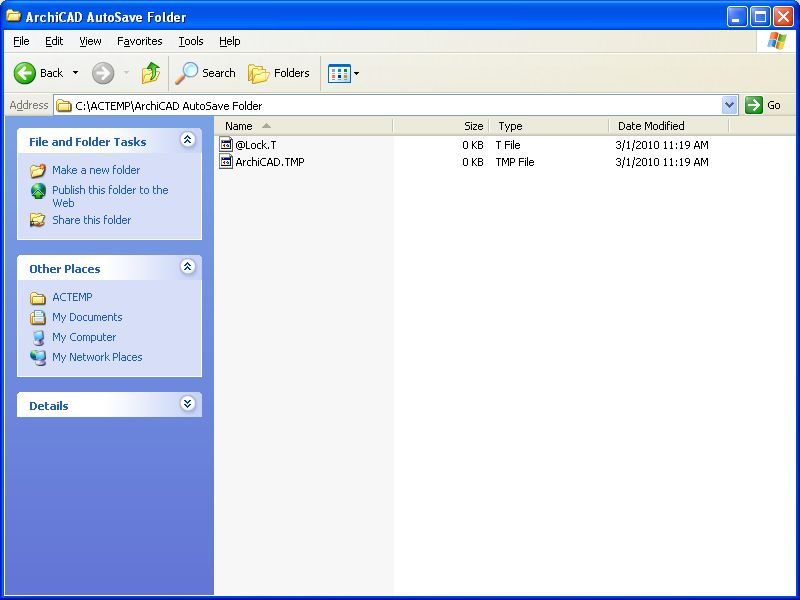Select the ArchiCAD.TMP file icon
Viewport: 800px width, 600px height.
(x=228, y=162)
